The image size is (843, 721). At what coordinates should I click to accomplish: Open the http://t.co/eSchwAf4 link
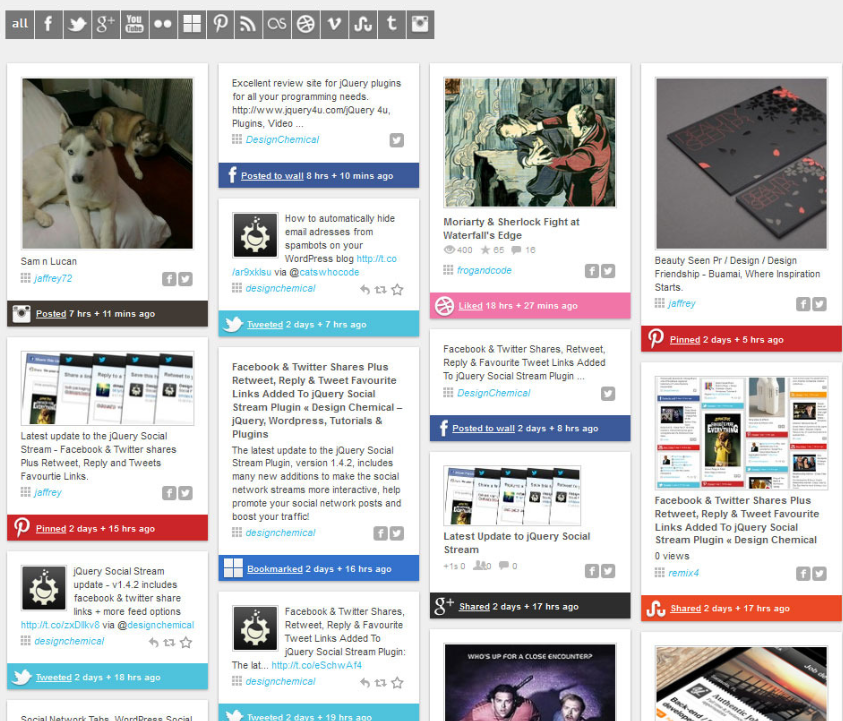point(317,666)
